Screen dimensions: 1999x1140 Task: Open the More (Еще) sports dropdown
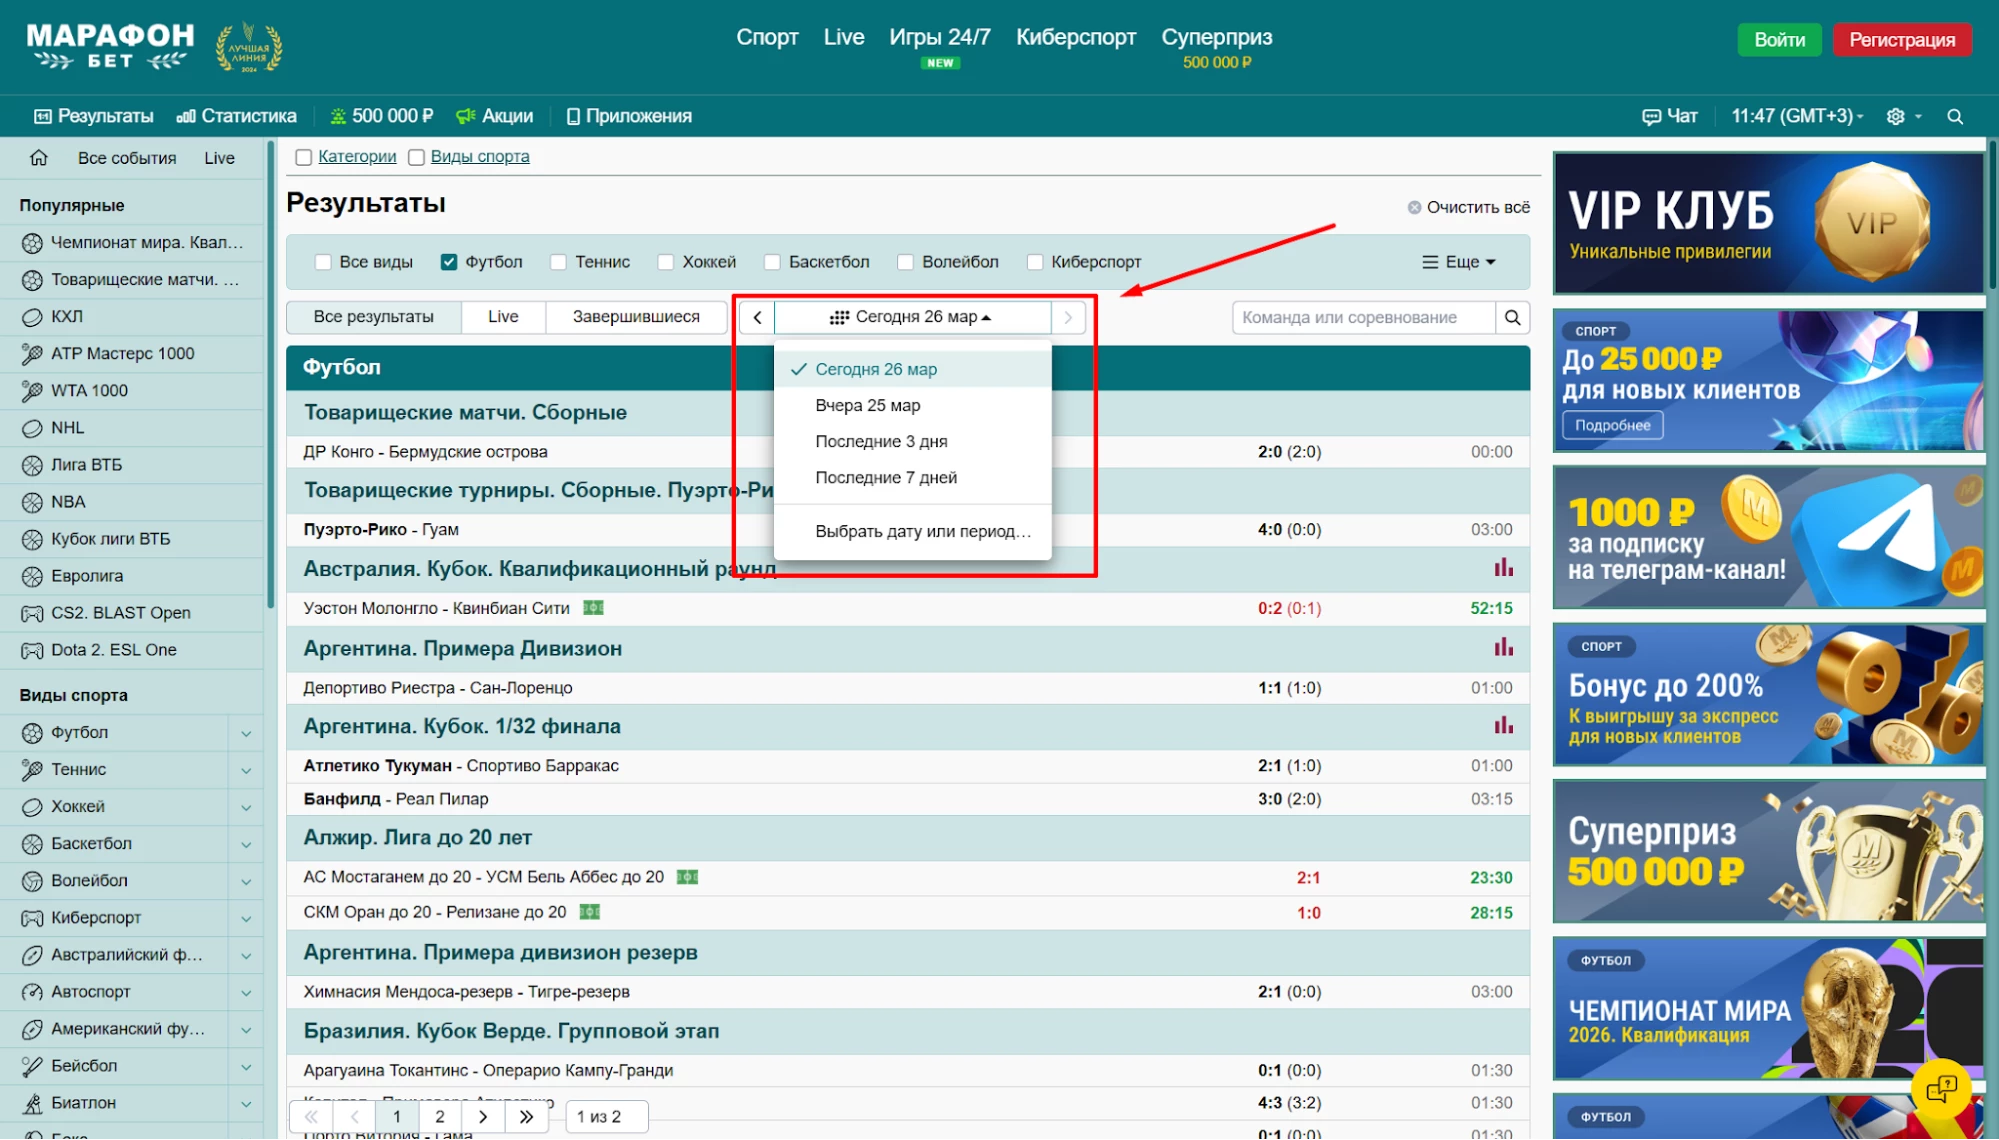1459,262
